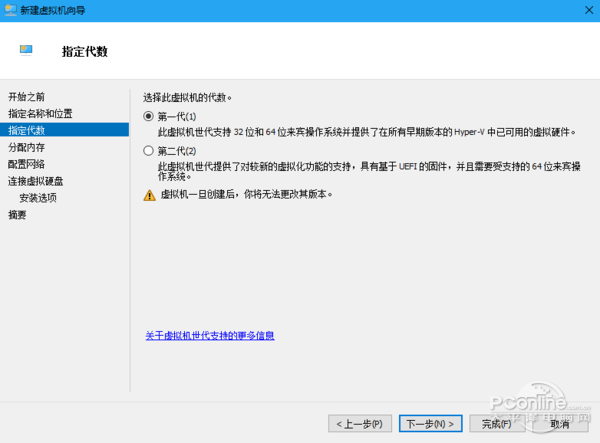600x443 pixels.
Task: Select the 安装选项 sub-step
Action: (38, 198)
